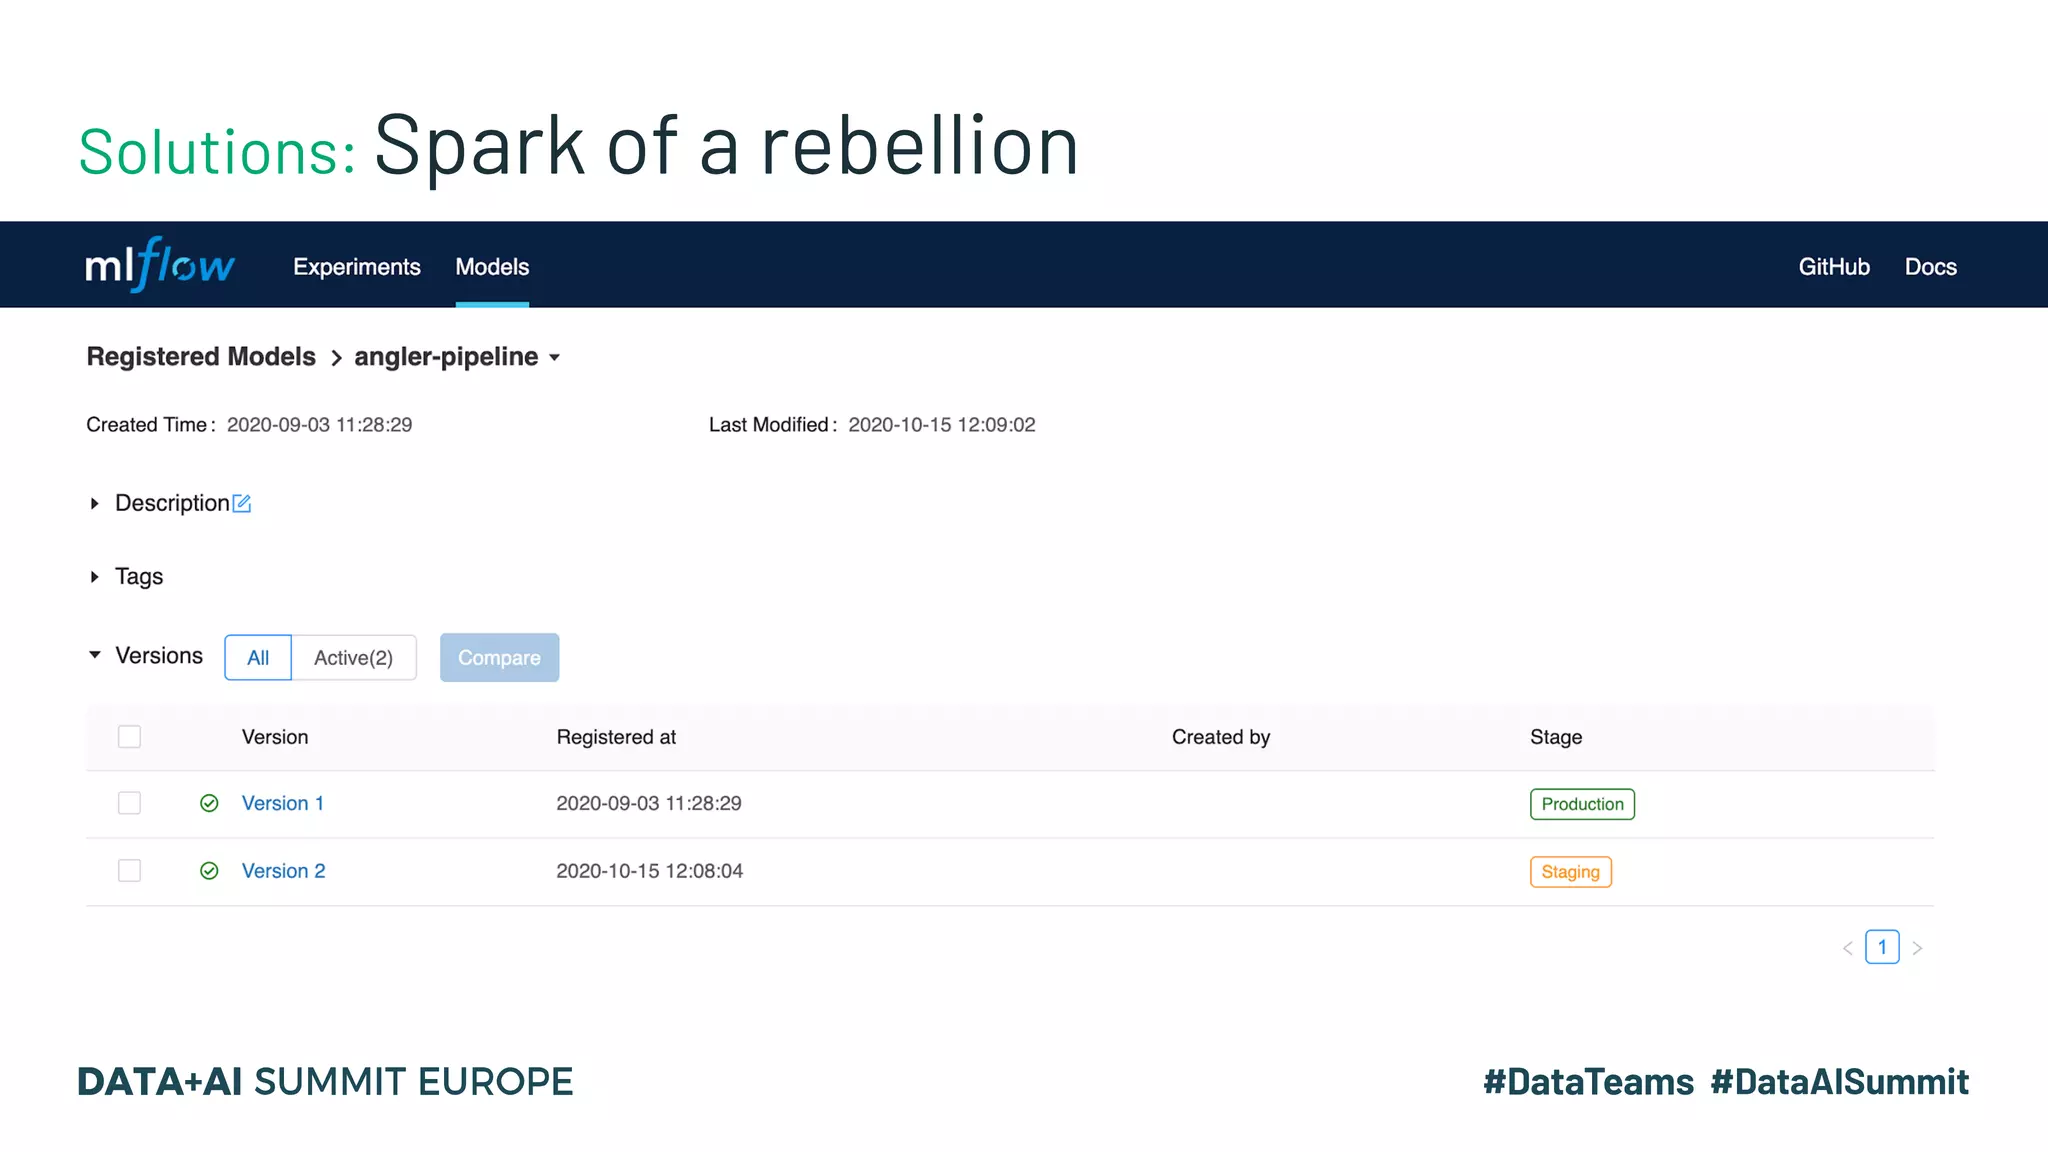This screenshot has width=2048, height=1152.
Task: Click the MLflow logo
Action: click(x=160, y=265)
